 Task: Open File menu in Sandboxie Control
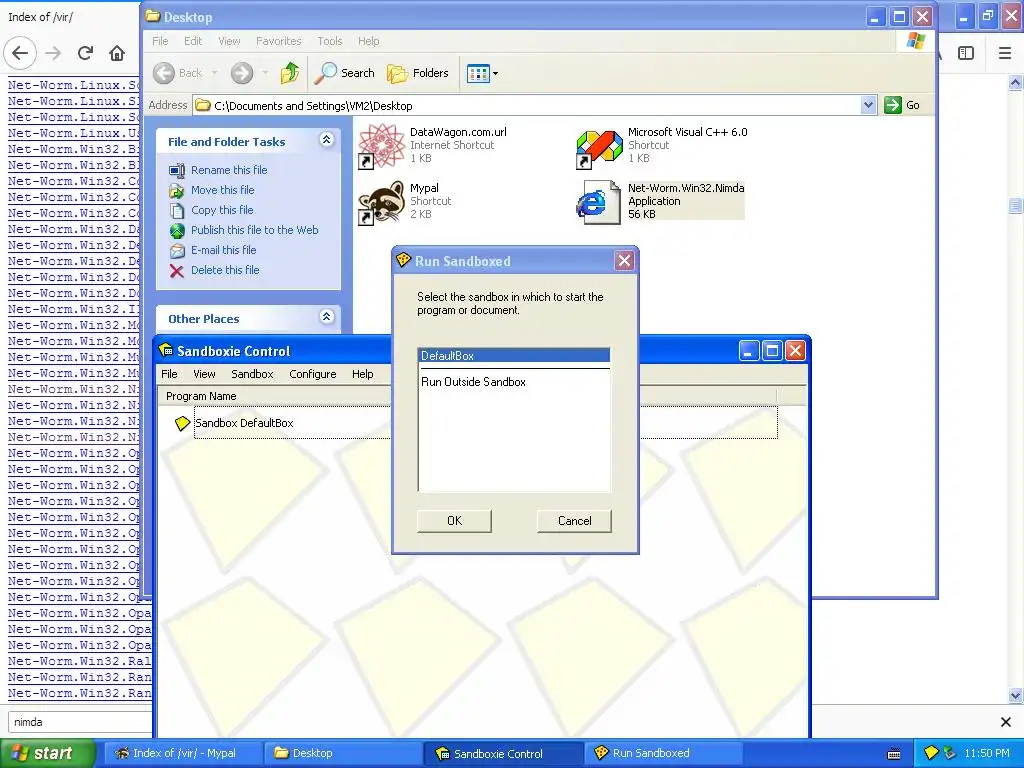169,374
